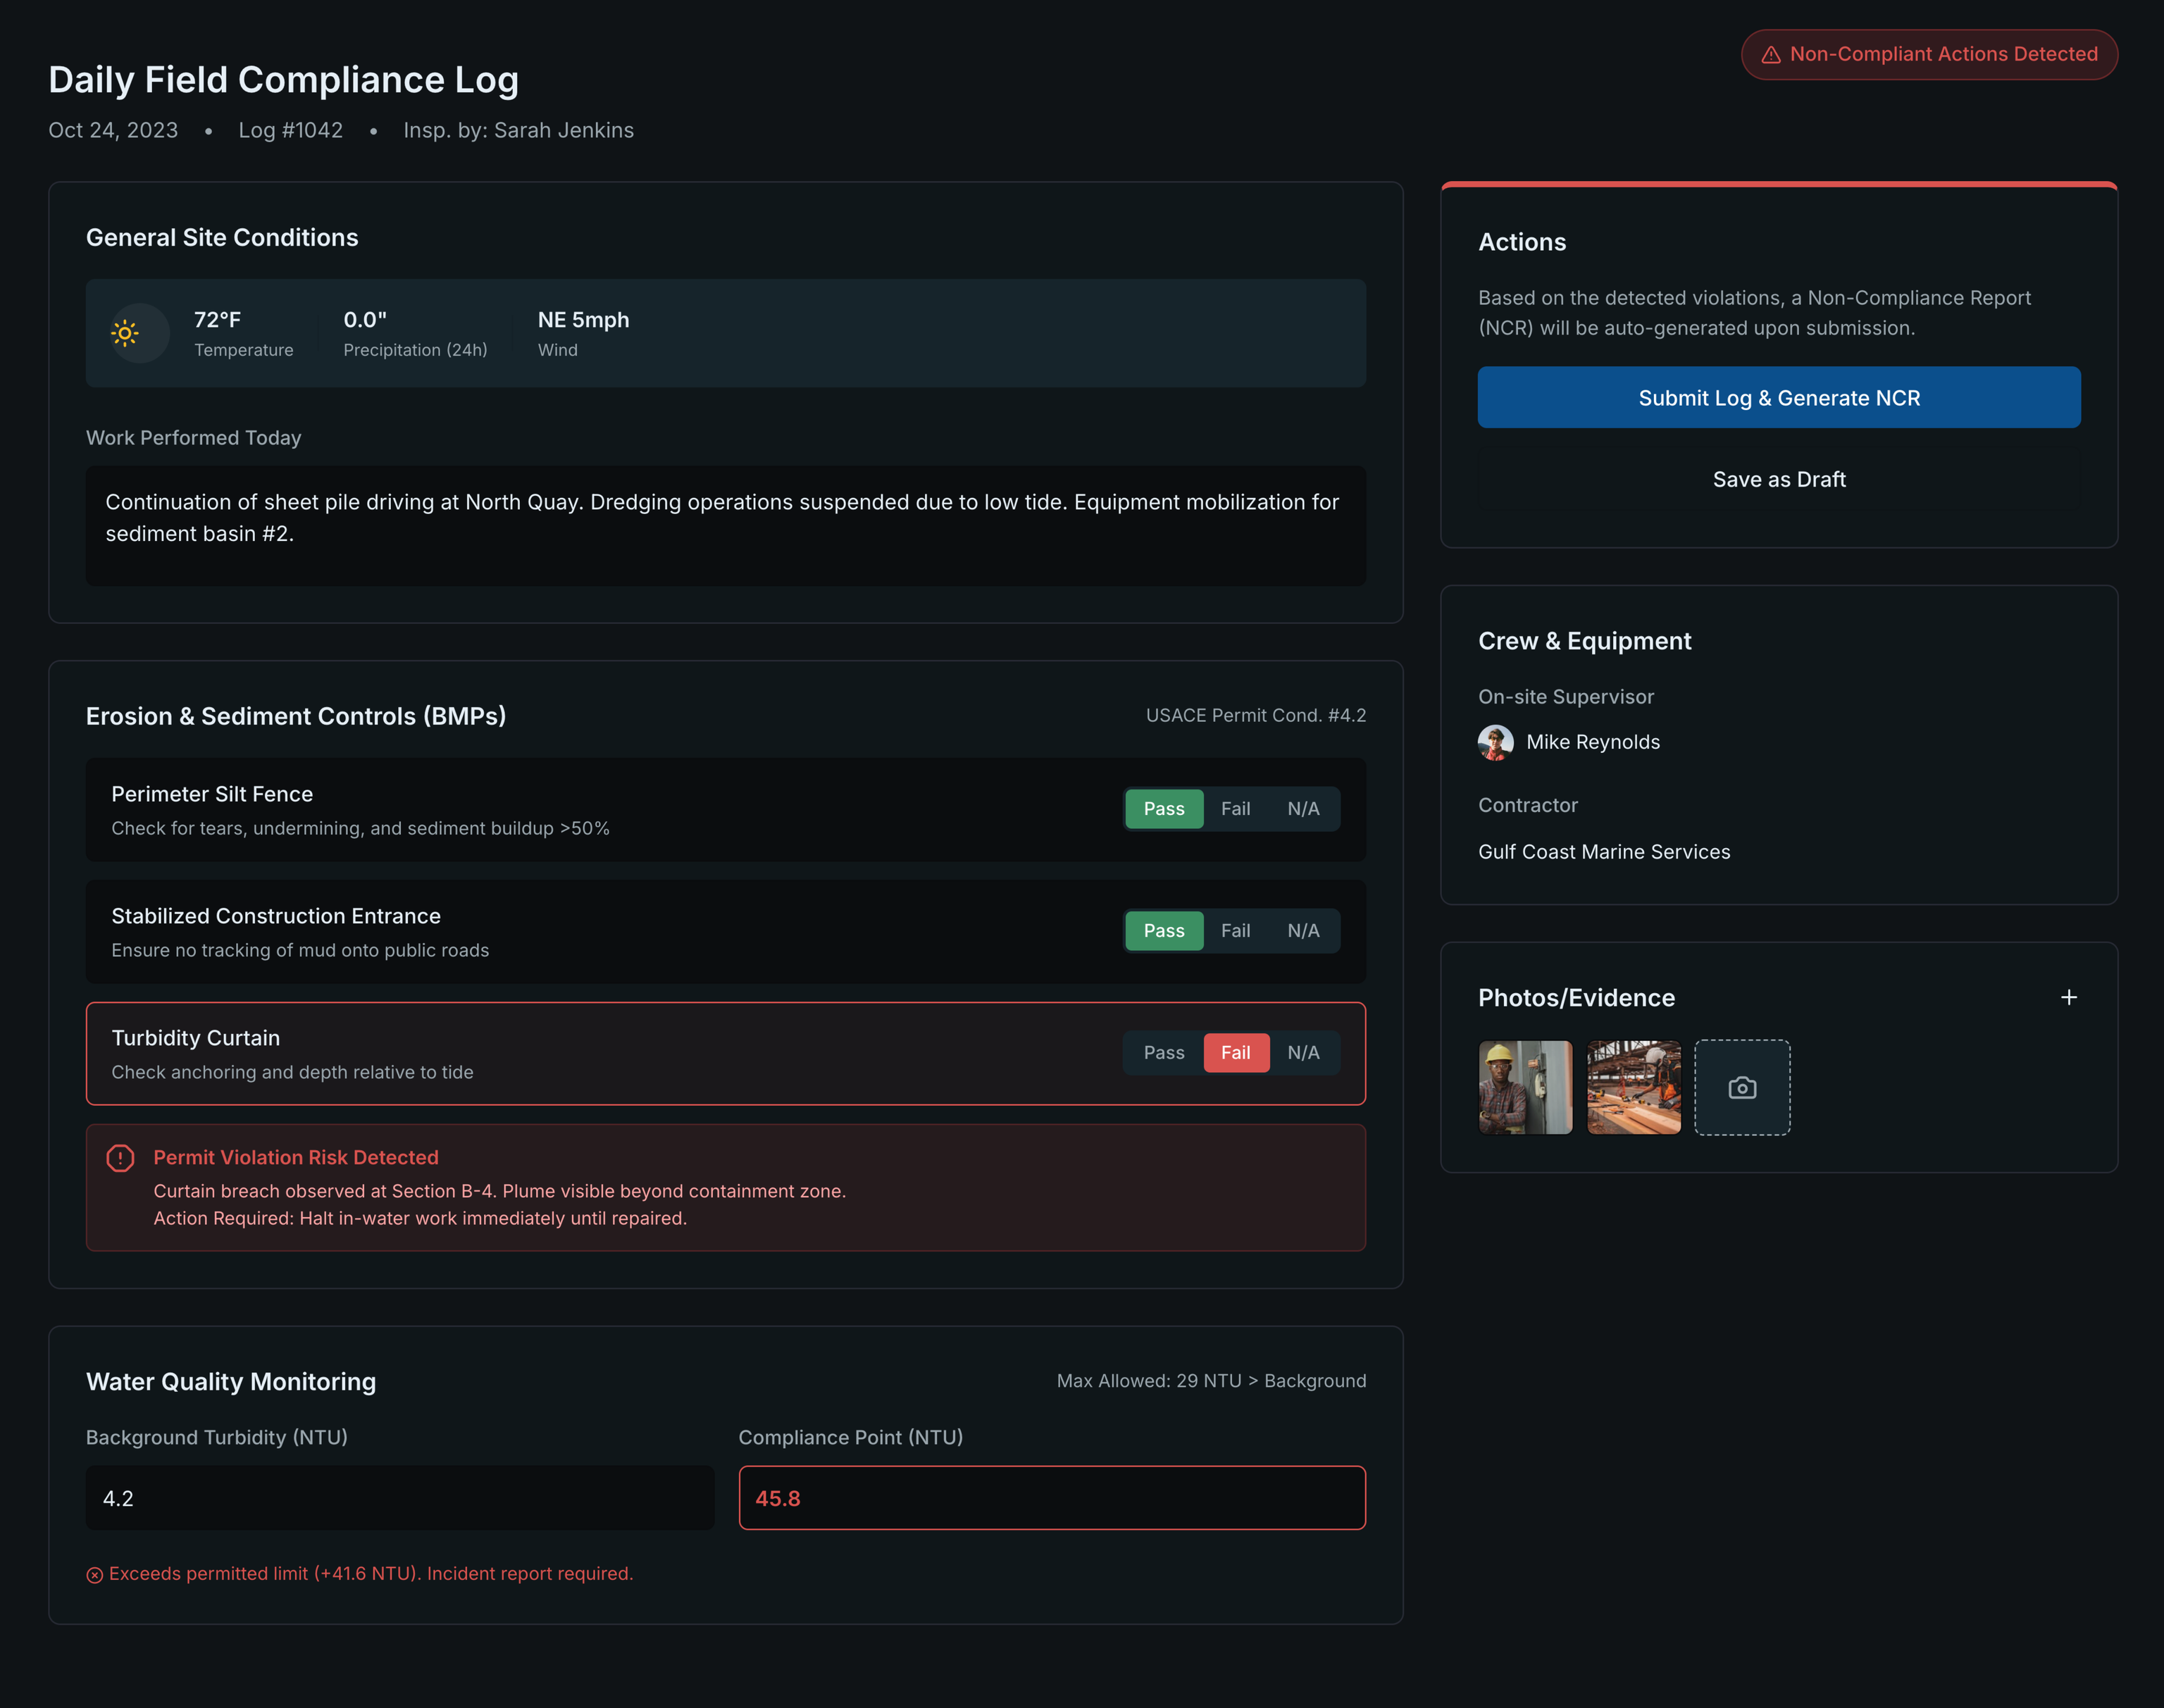Click the Permit Violation alert icon
The image size is (2164, 1708).
pyautogui.click(x=120, y=1158)
